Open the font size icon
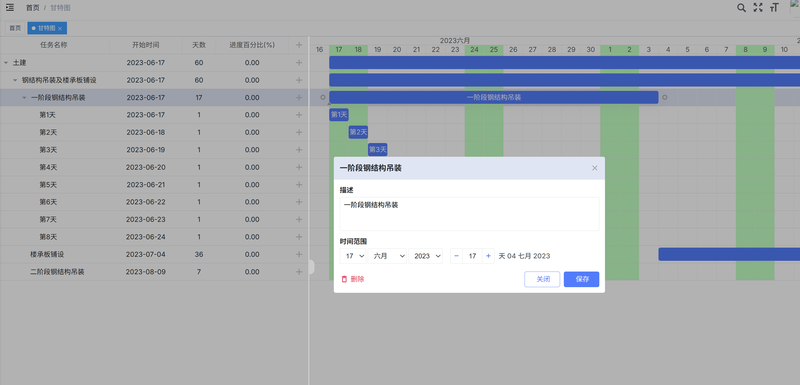Image resolution: width=800 pixels, height=385 pixels. (x=774, y=8)
